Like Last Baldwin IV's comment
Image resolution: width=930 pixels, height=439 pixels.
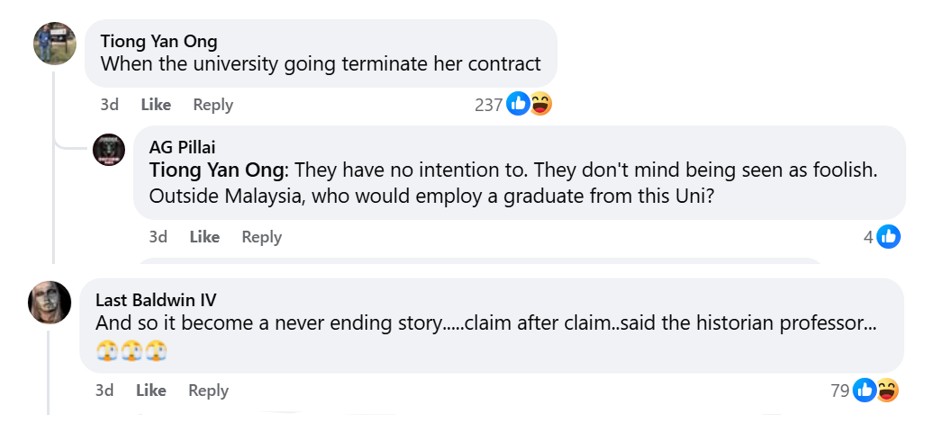pos(151,390)
